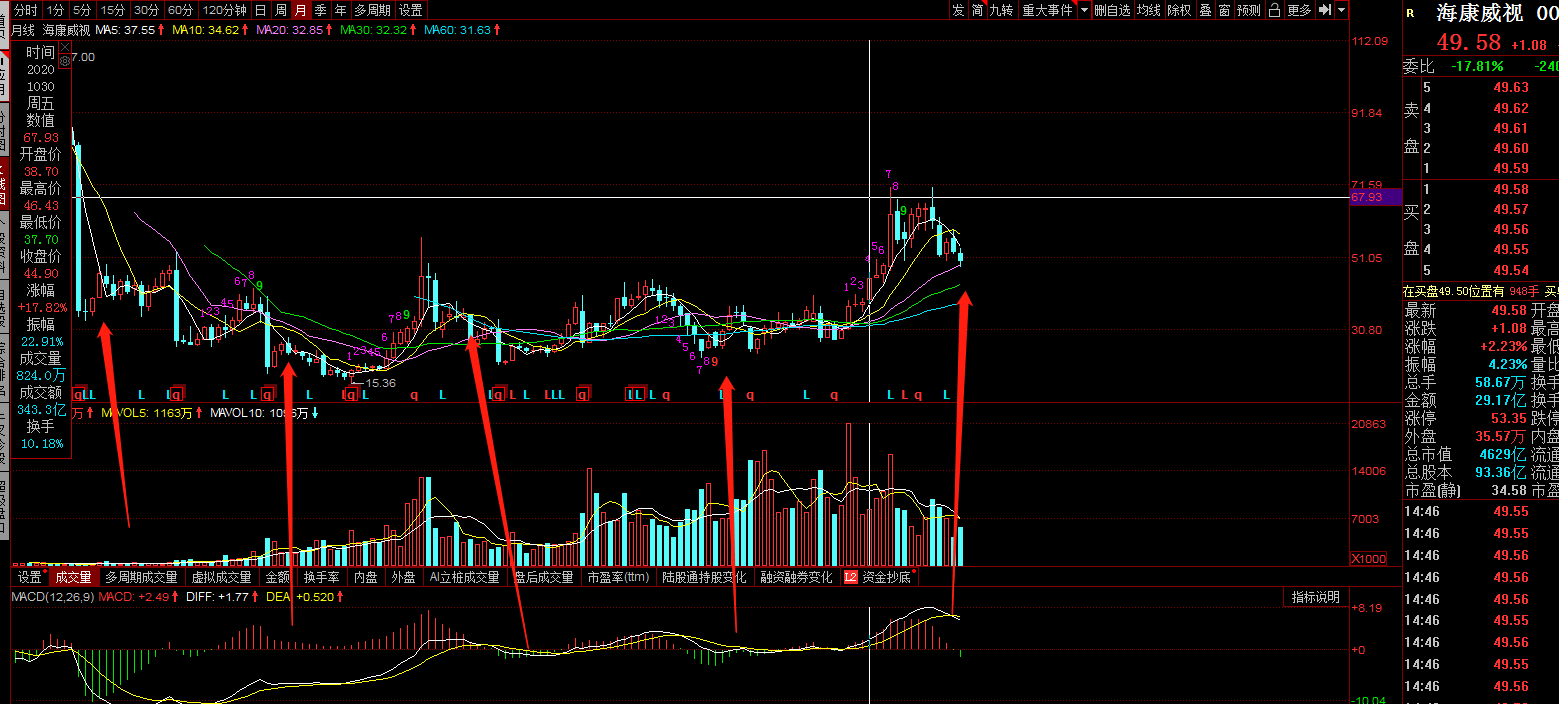Click the L2 badge beside 资金抄底

(x=851, y=577)
